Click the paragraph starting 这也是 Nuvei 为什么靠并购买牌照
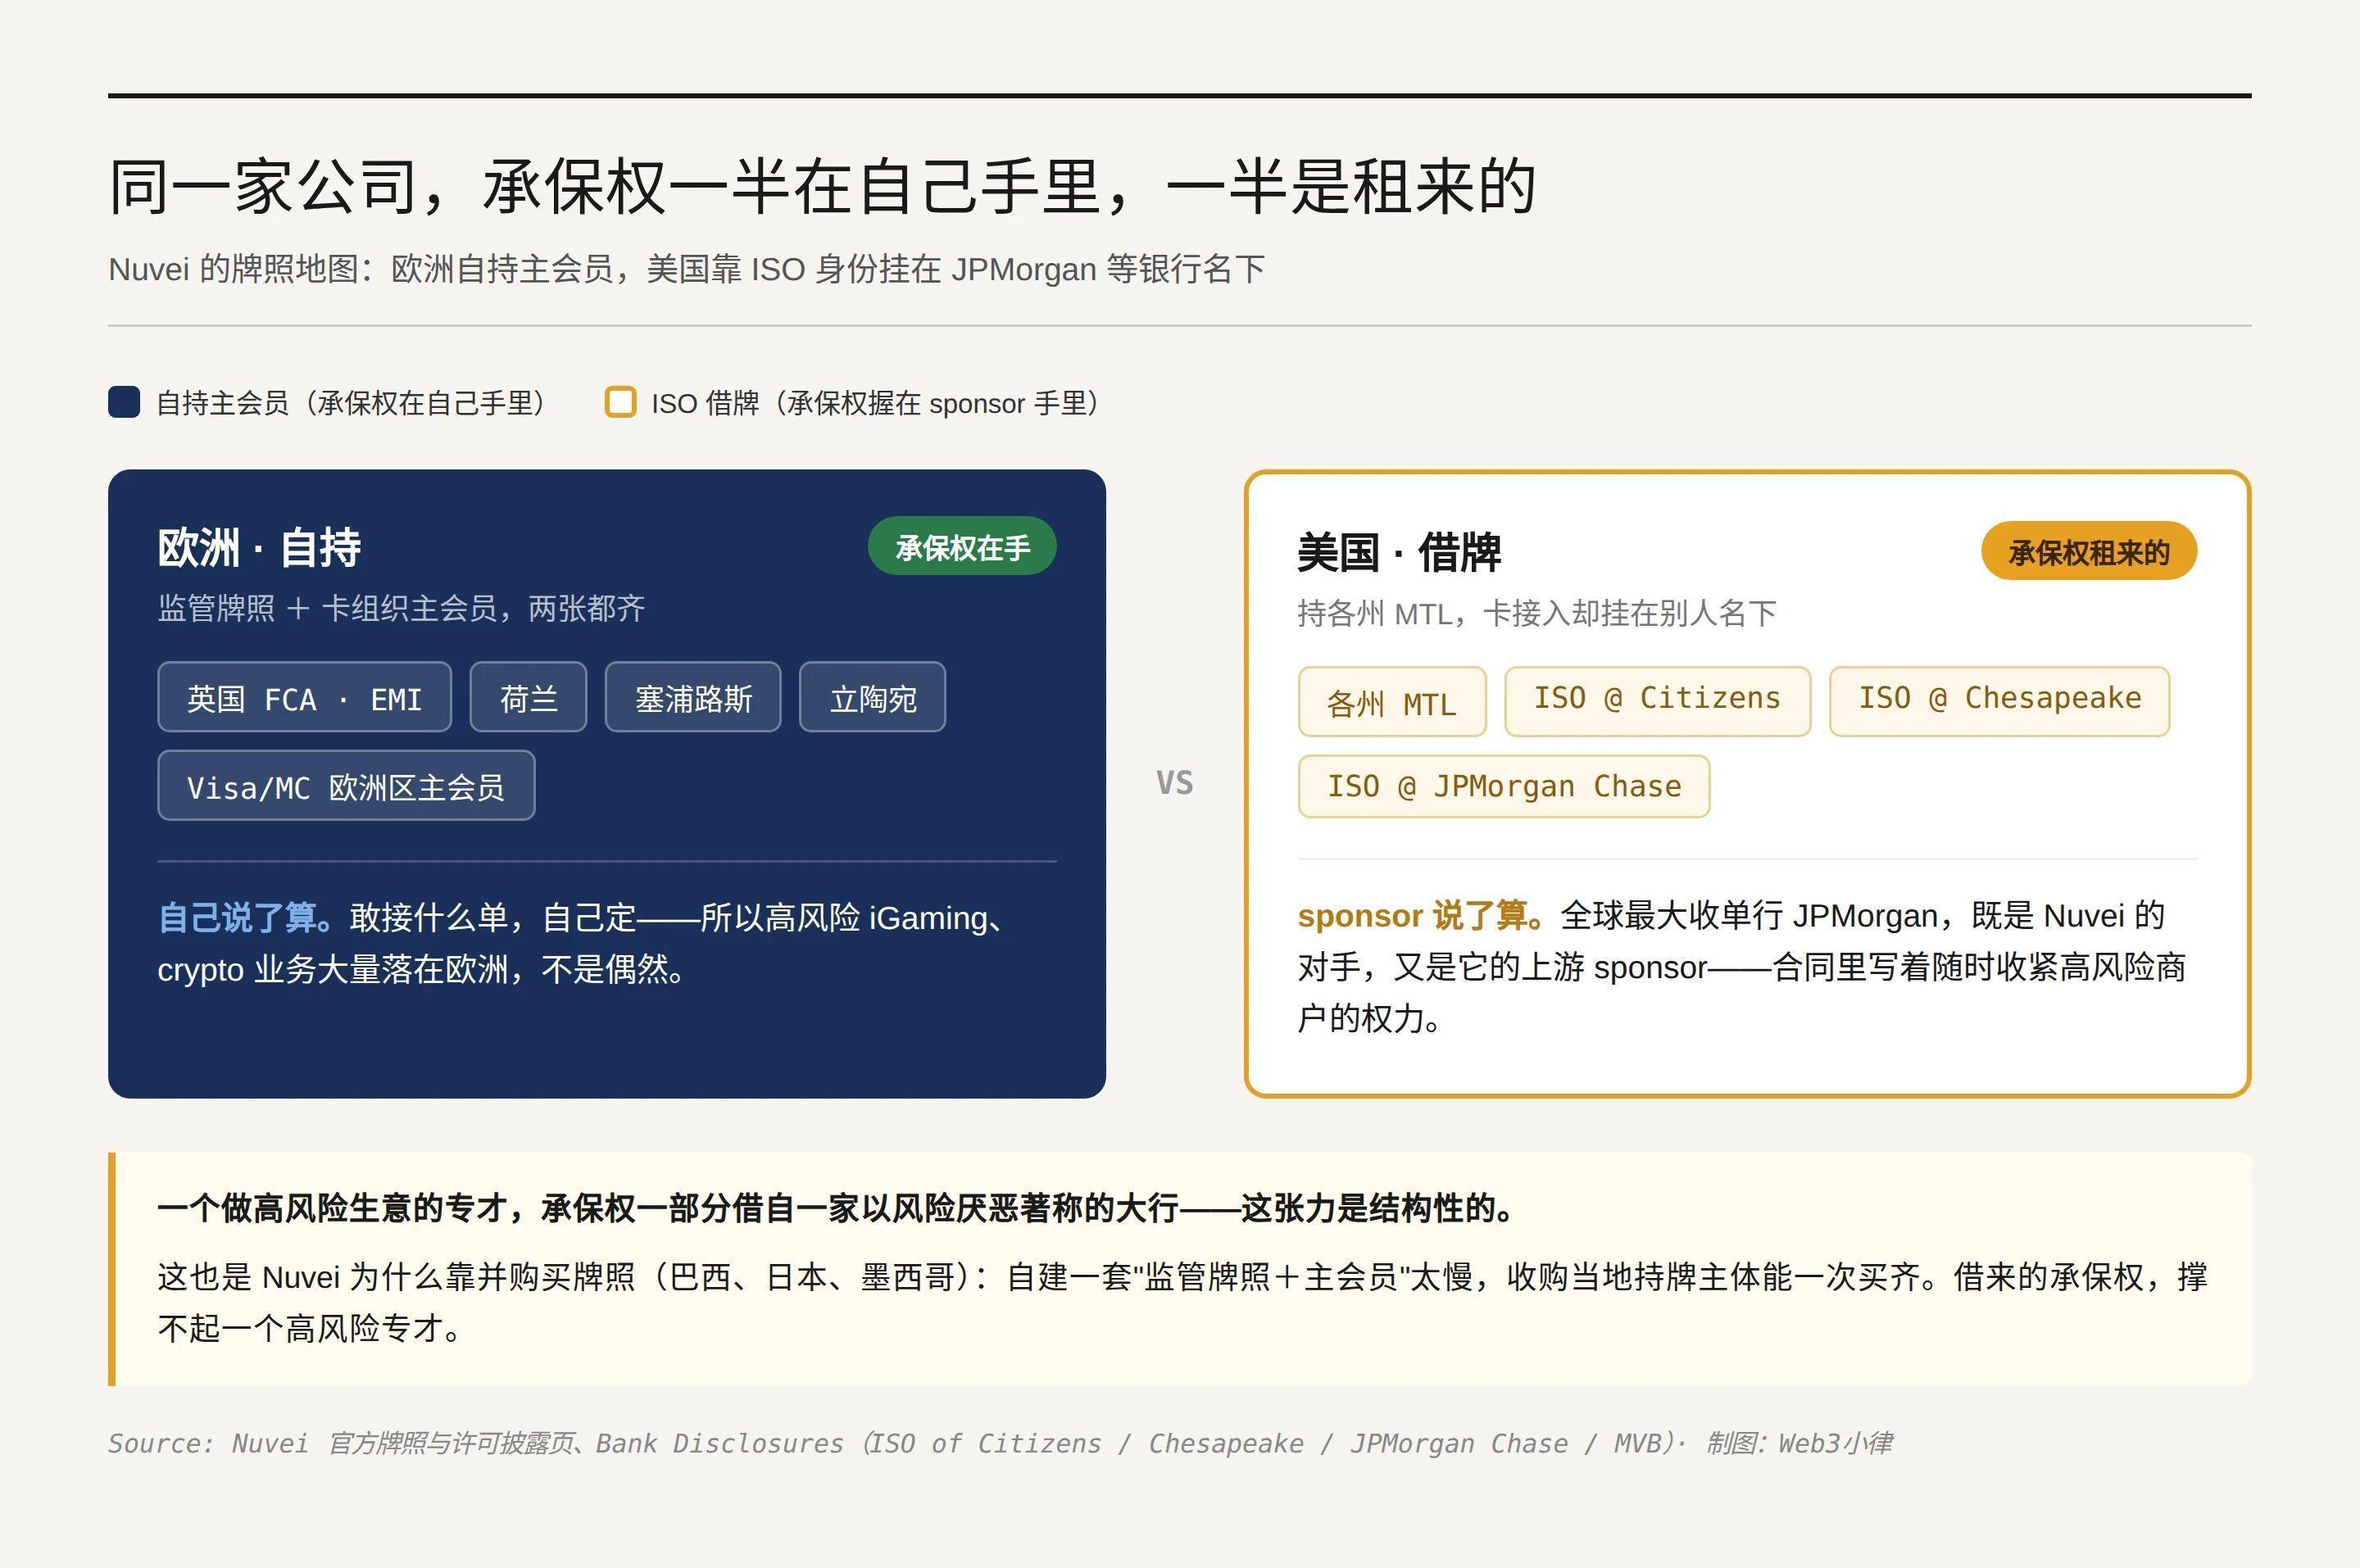 click(x=1182, y=1302)
